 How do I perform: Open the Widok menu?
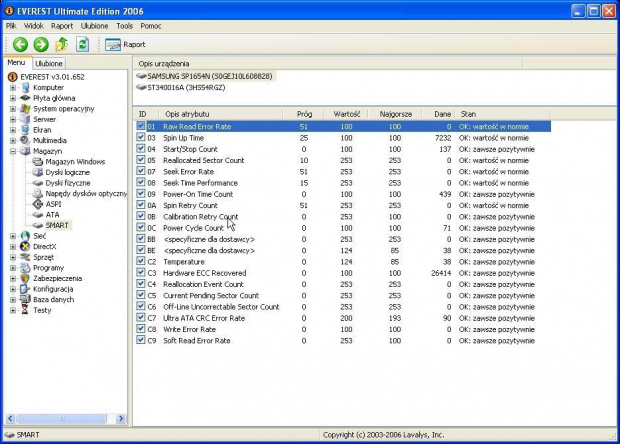[x=34, y=26]
